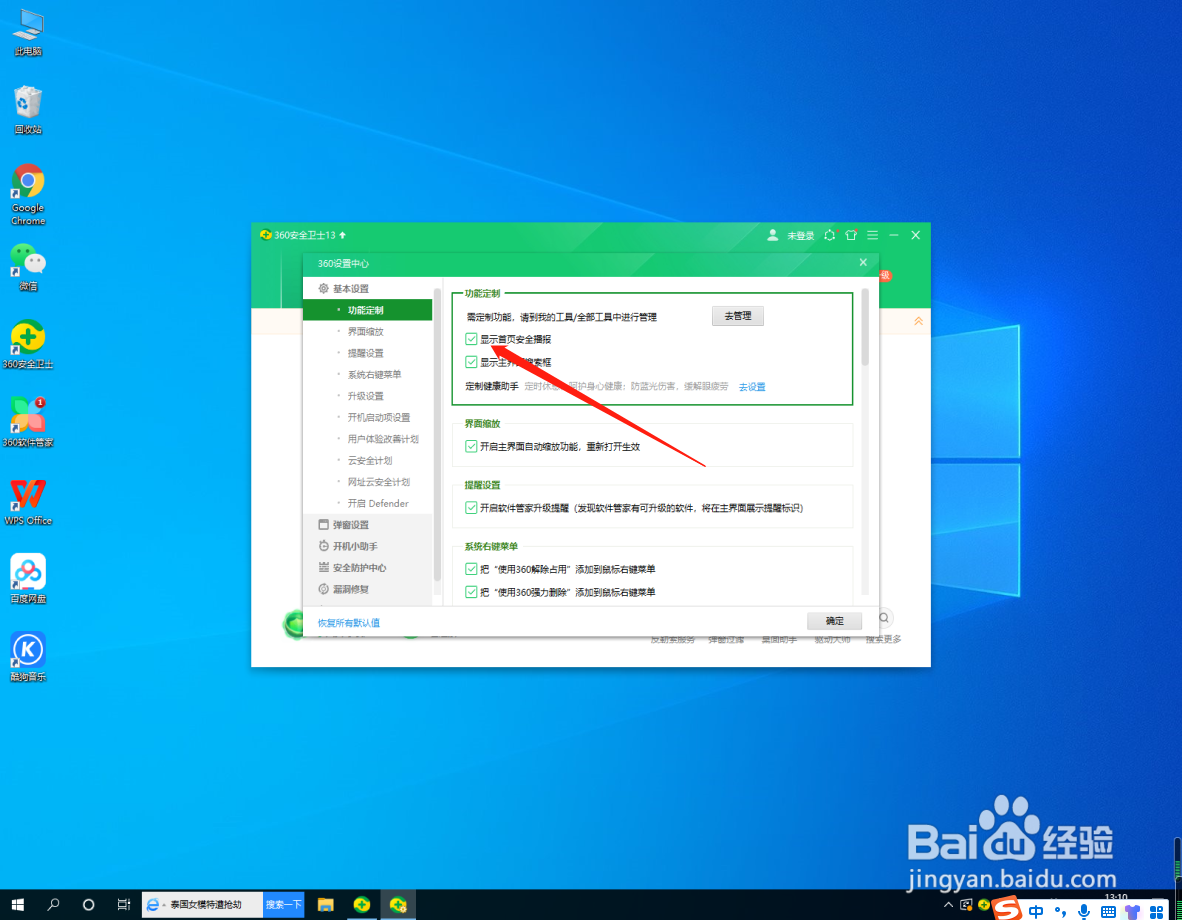Toggle the 中 Chinese input mode indicator
Image resolution: width=1182 pixels, height=920 pixels.
pyautogui.click(x=1036, y=912)
